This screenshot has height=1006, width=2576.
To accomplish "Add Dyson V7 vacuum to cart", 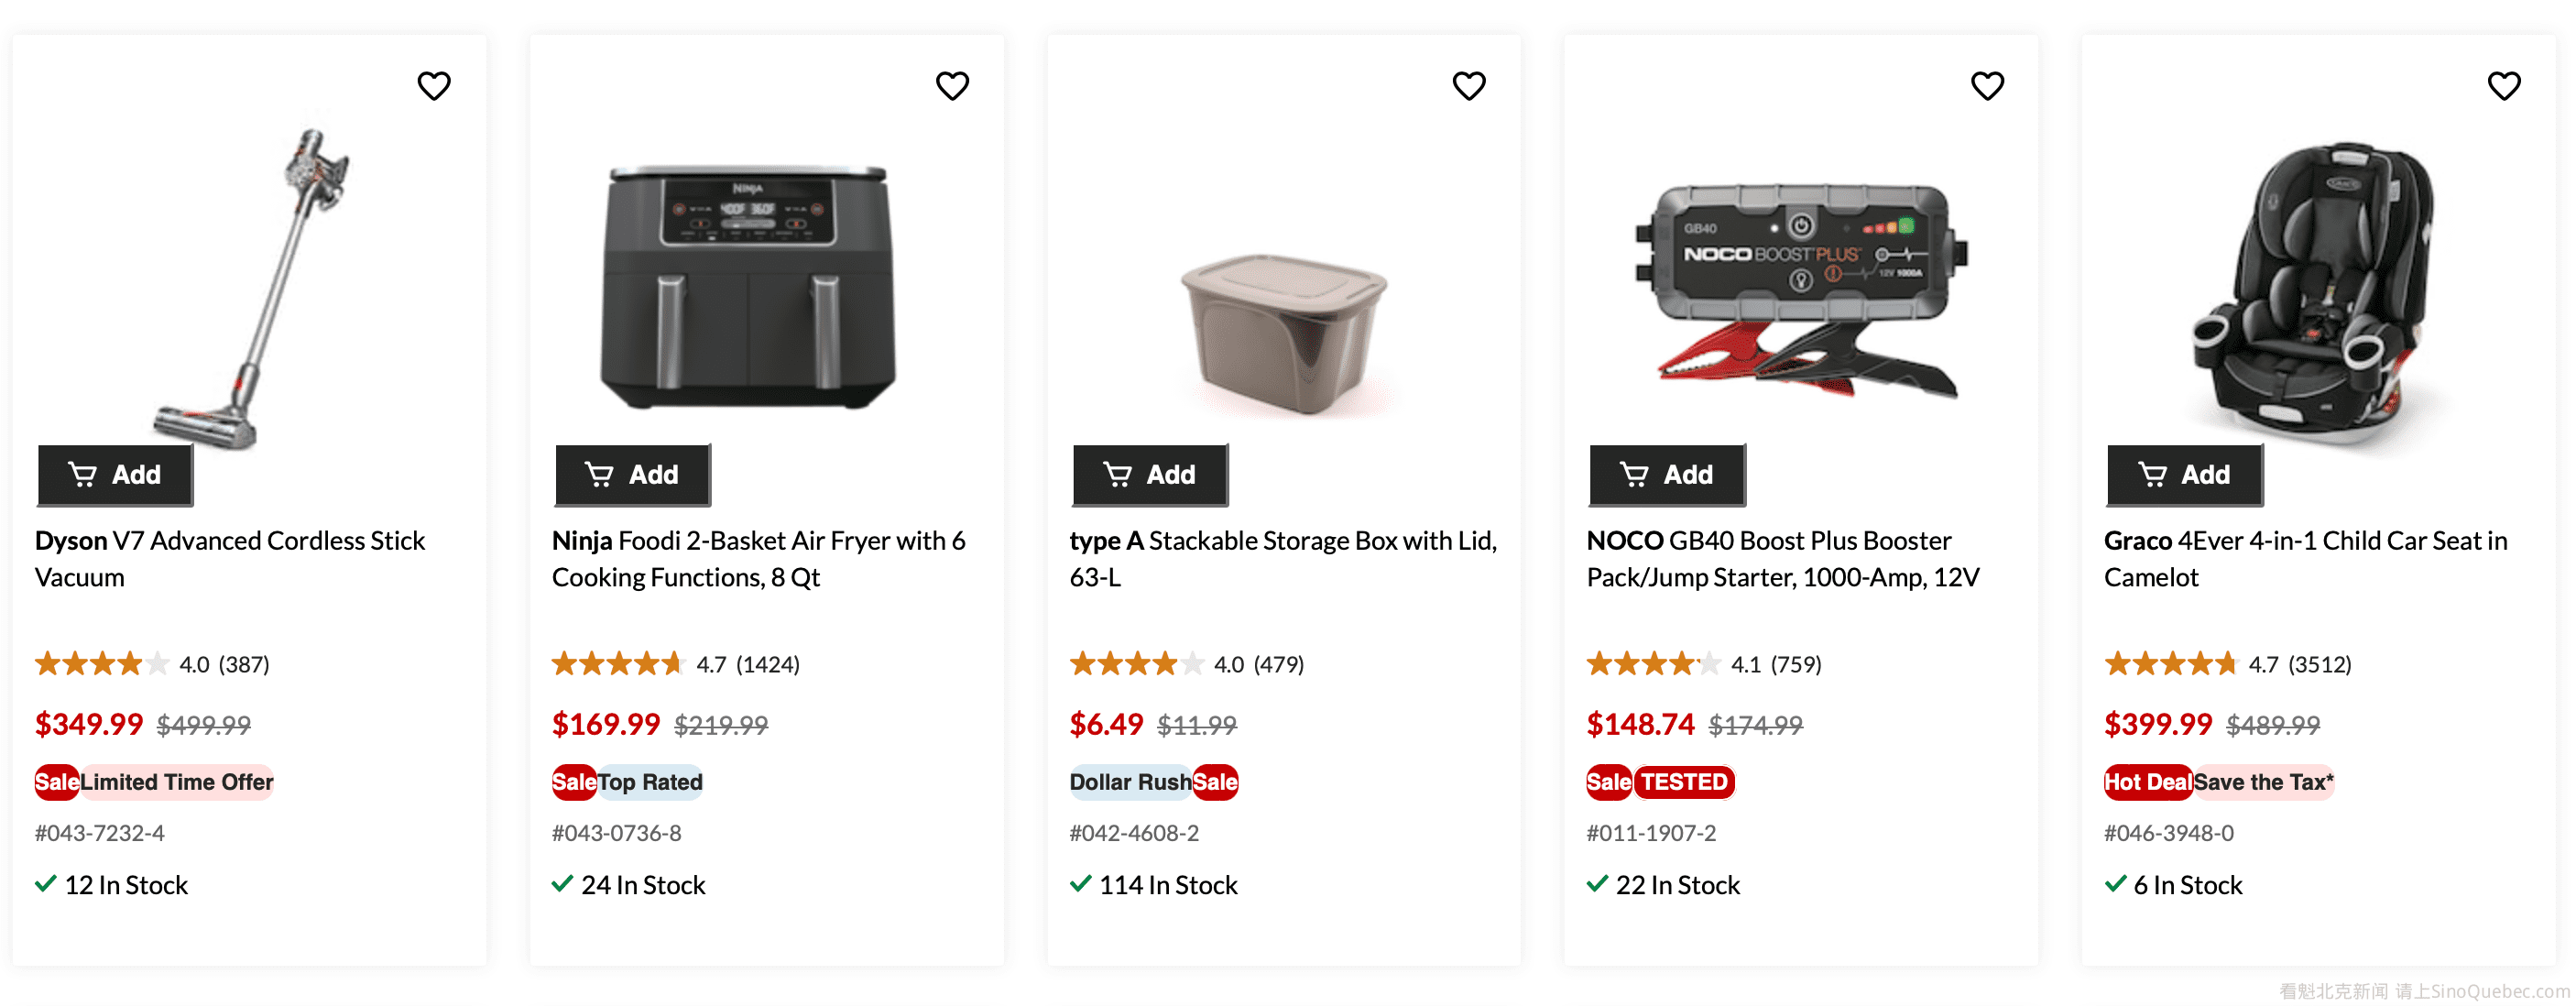I will click(x=115, y=475).
